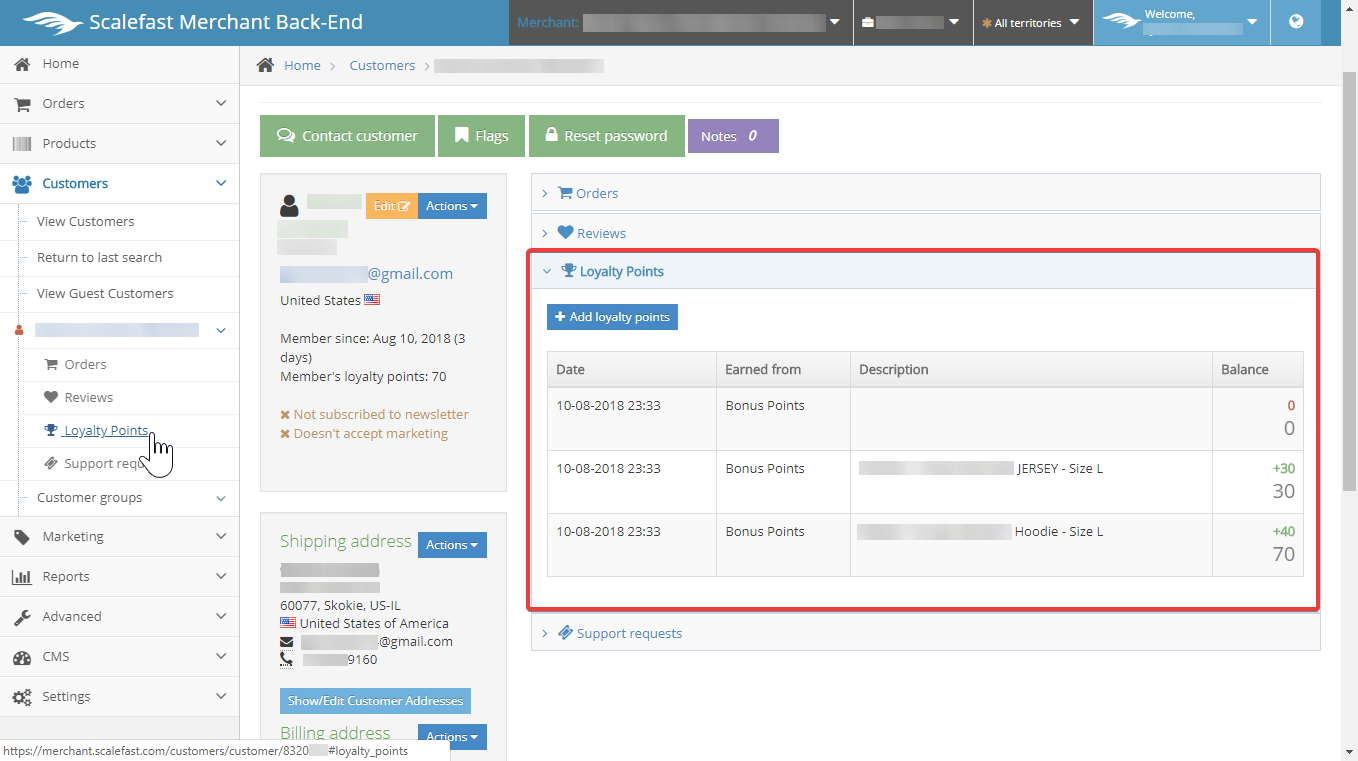Click the Home house icon in breadcrumb
1358x761 pixels.
pos(265,65)
